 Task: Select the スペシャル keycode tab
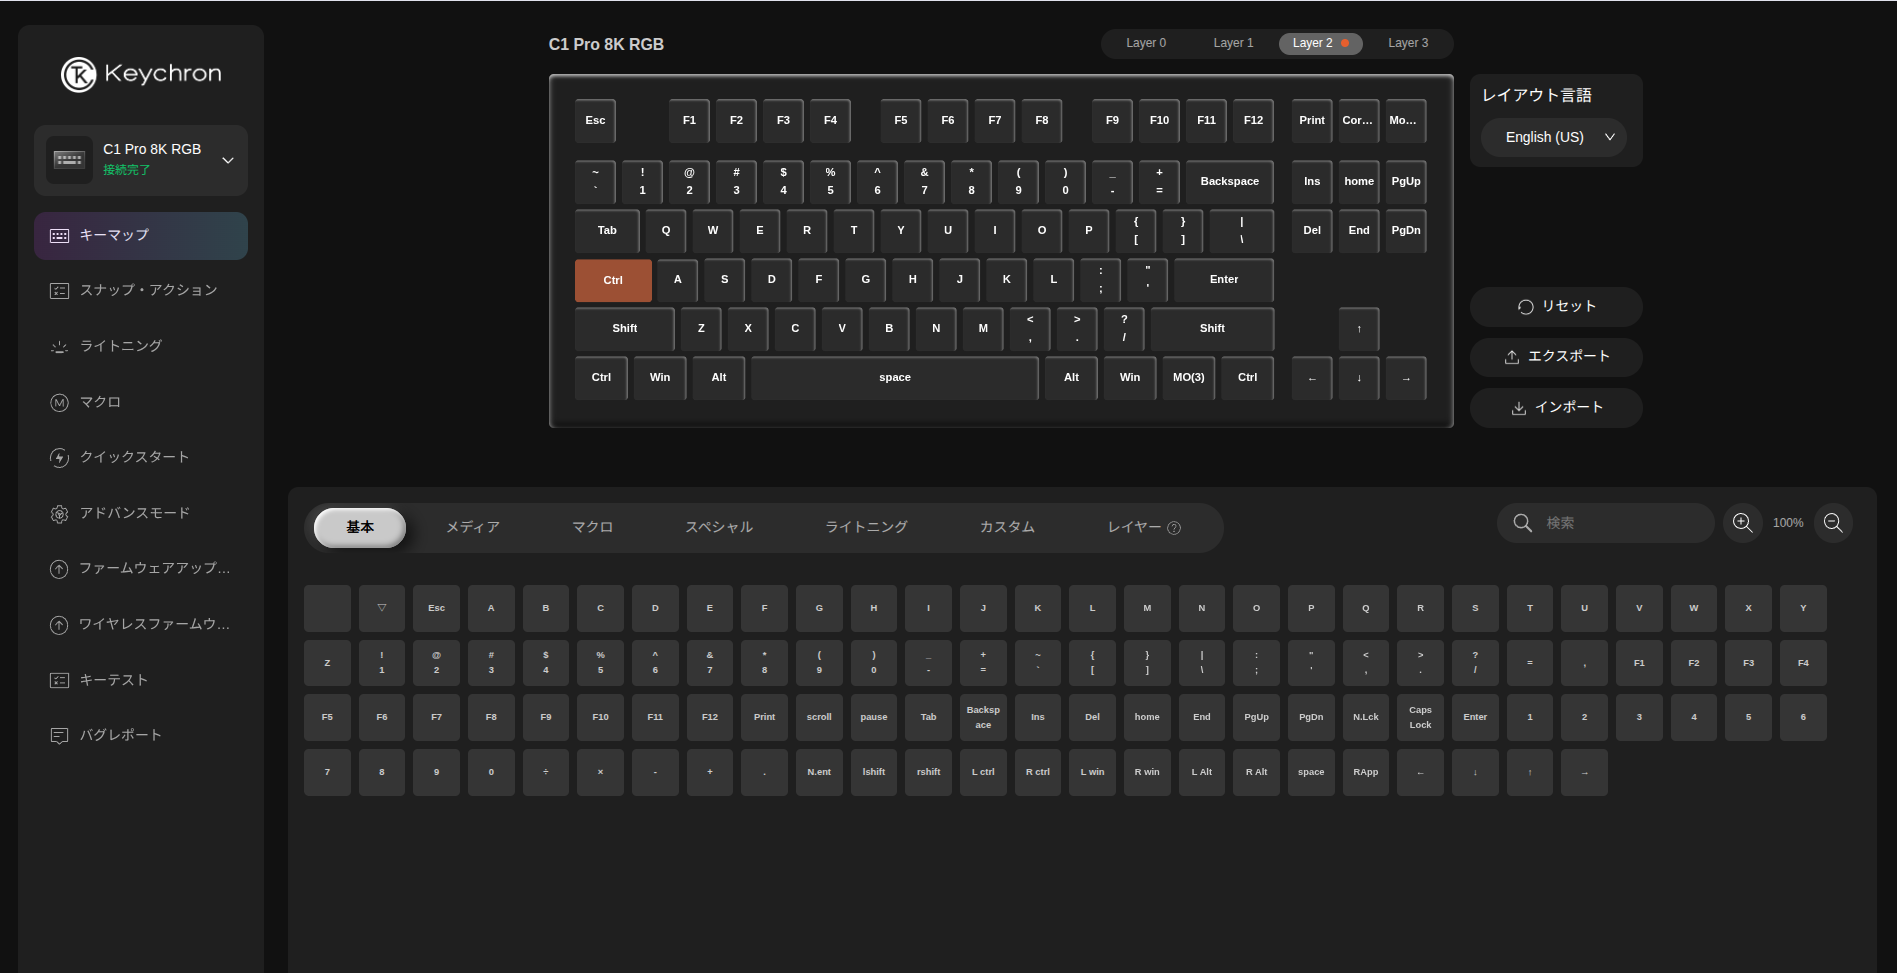[719, 527]
